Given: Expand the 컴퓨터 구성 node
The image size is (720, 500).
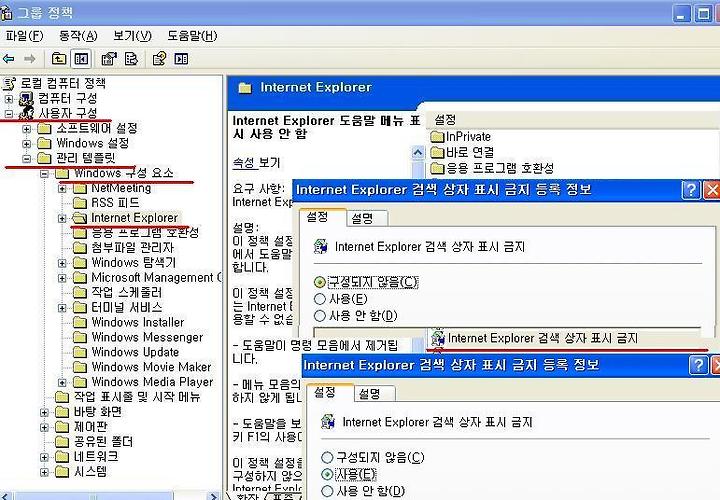Looking at the screenshot, I should pyautogui.click(x=9, y=98).
